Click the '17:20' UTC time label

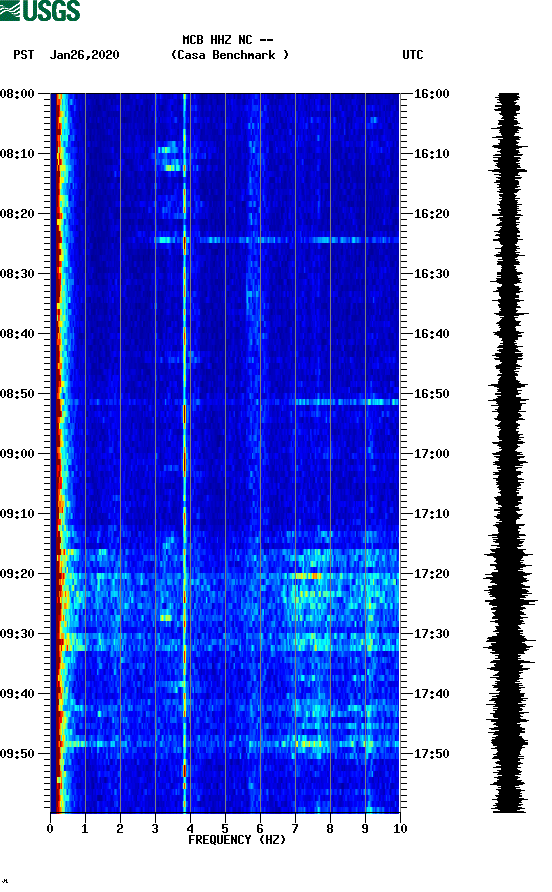tap(431, 573)
